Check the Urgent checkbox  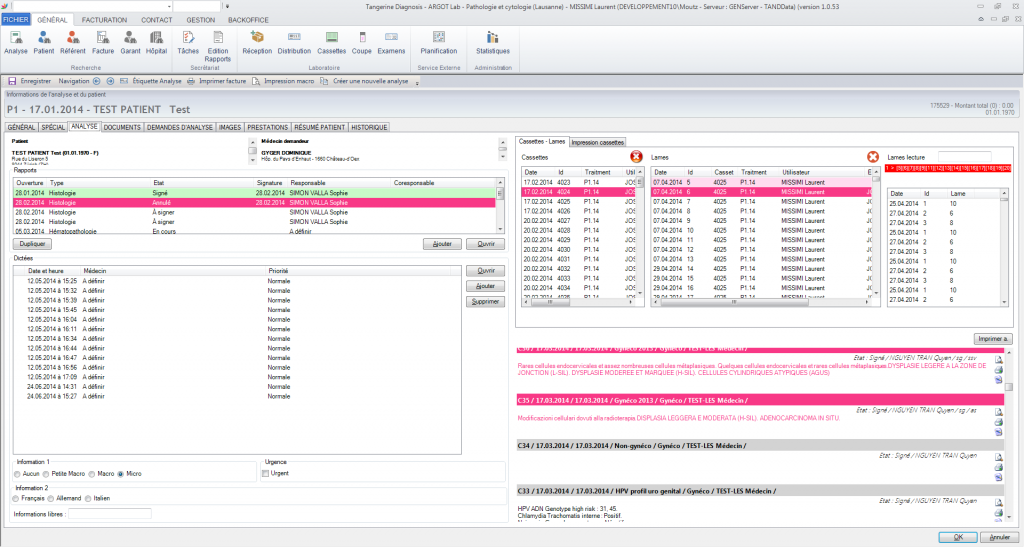pyautogui.click(x=265, y=473)
